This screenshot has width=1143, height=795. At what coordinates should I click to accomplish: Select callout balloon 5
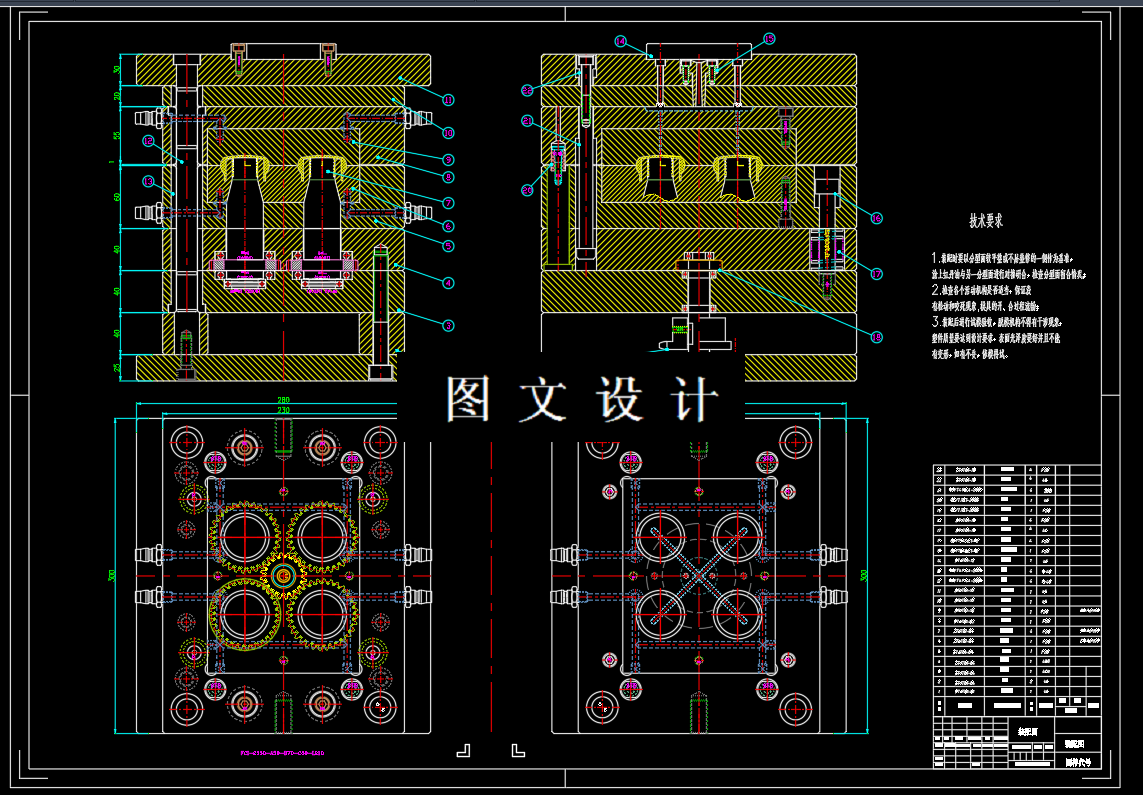[x=448, y=246]
